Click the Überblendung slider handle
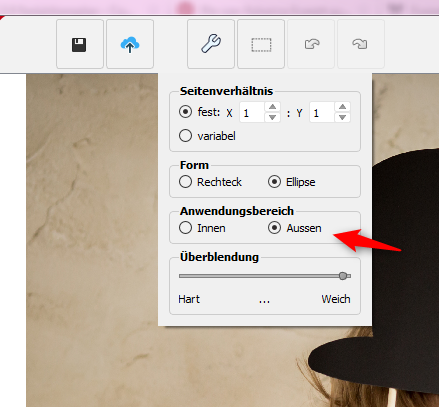The height and width of the screenshot is (407, 439). (343, 276)
